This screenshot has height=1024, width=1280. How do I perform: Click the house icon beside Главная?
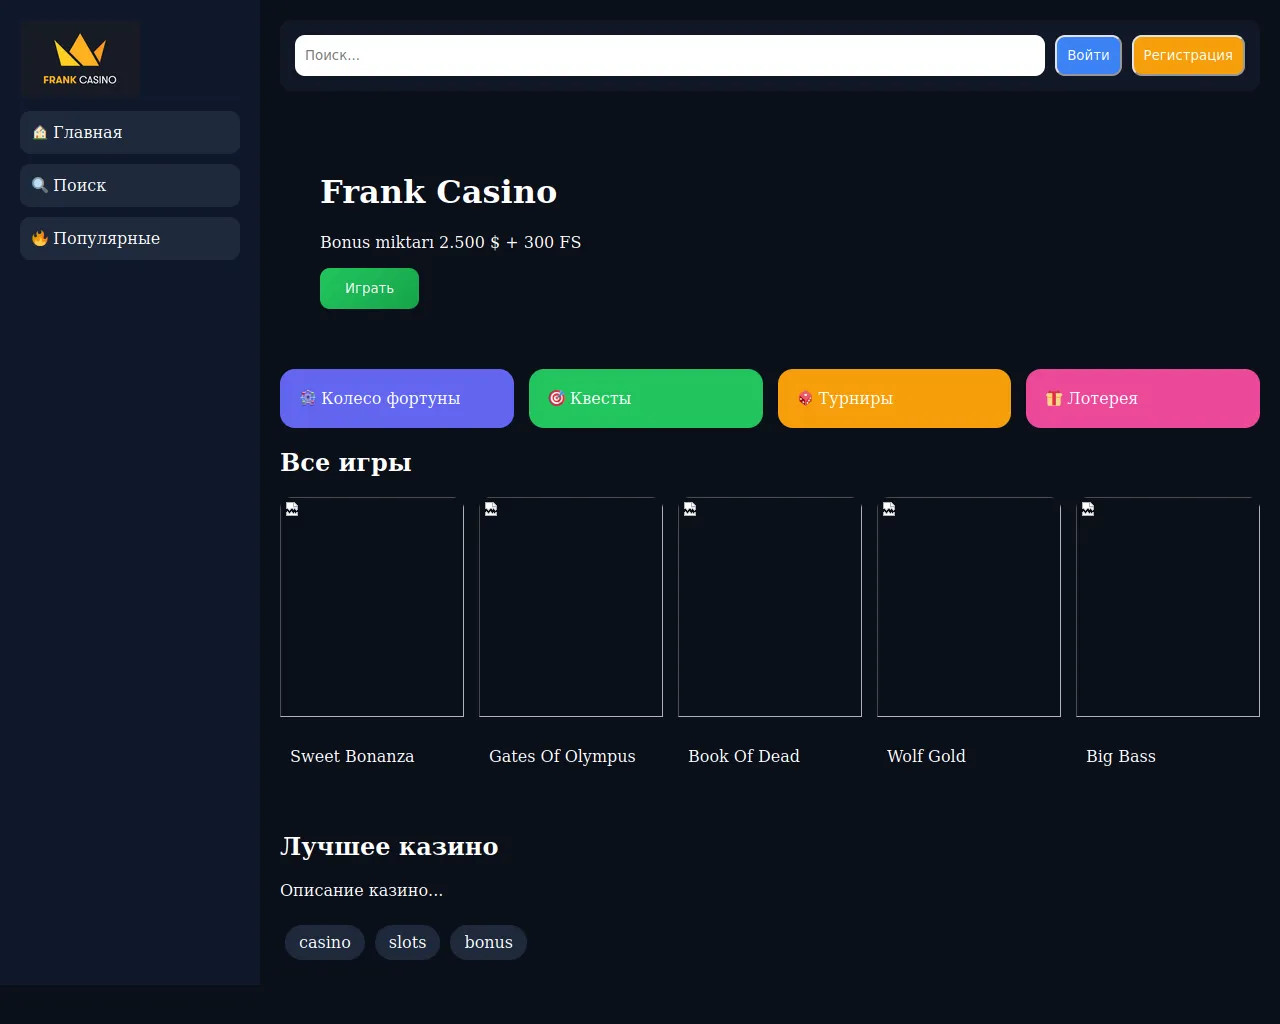pyautogui.click(x=40, y=132)
